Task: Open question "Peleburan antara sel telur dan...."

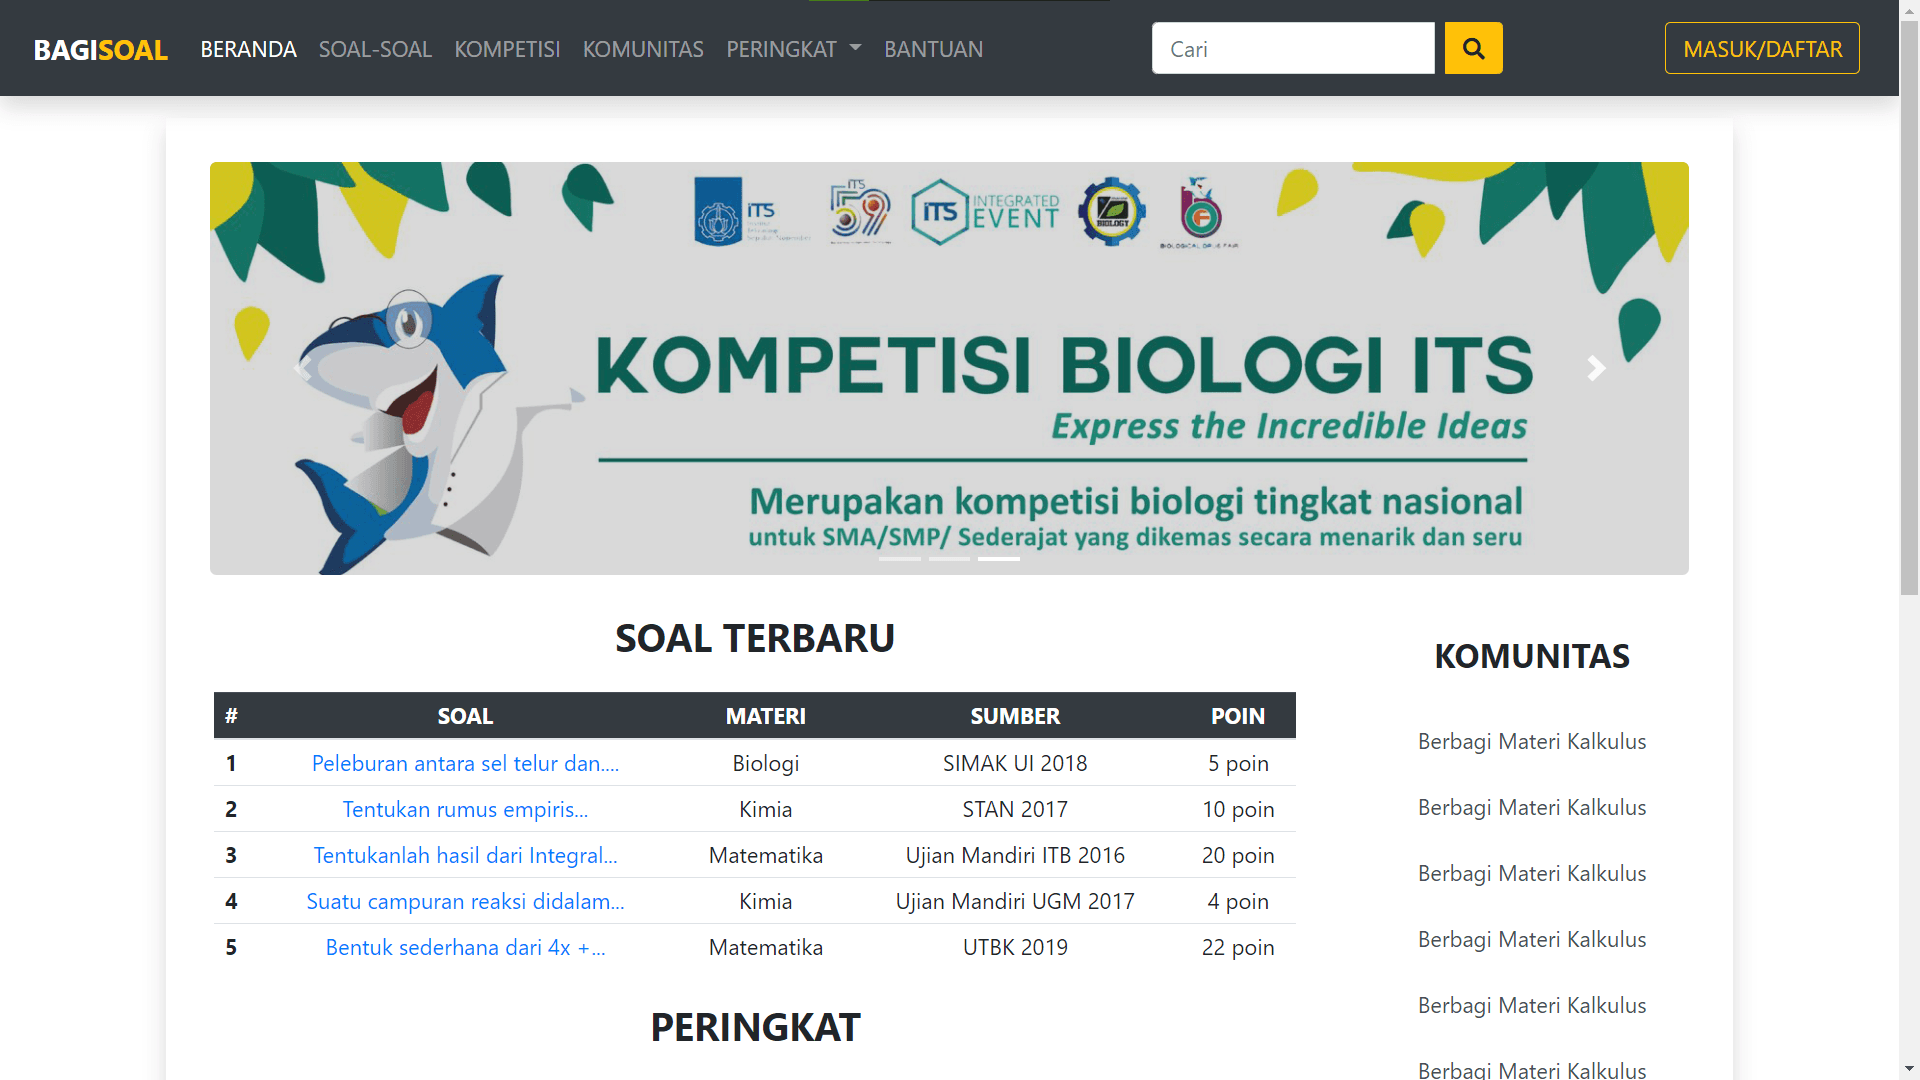Action: pyautogui.click(x=465, y=763)
